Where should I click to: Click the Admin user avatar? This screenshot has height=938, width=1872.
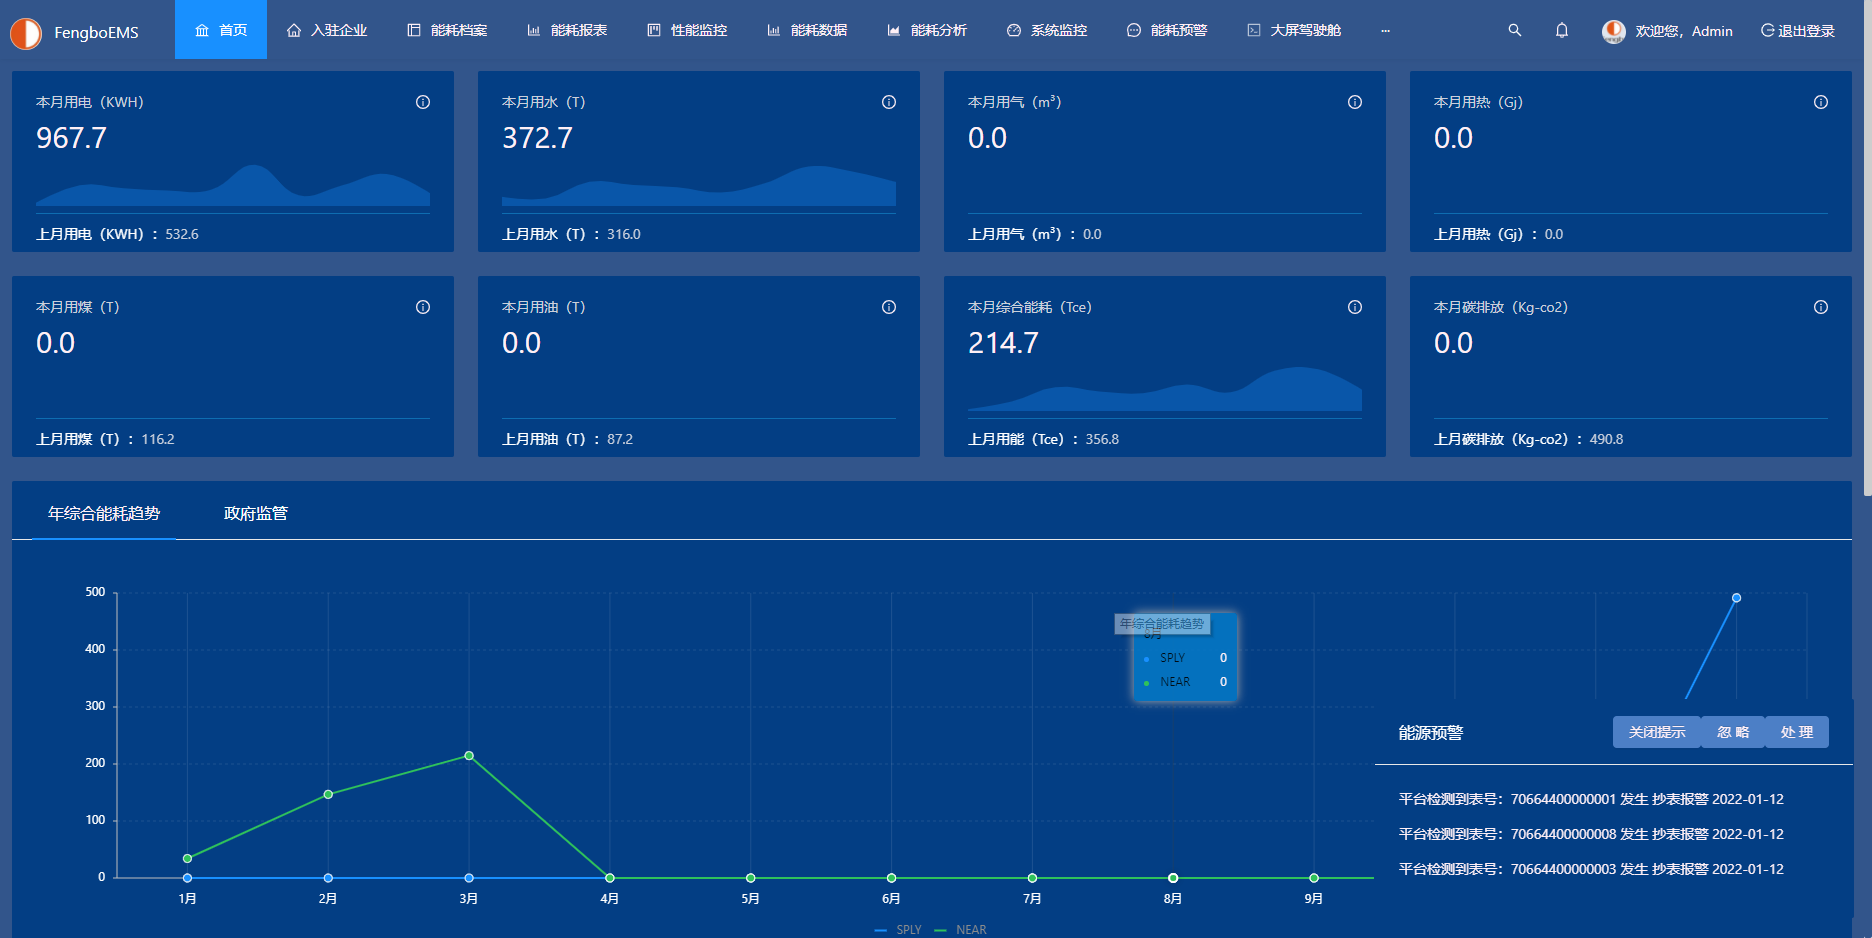[x=1613, y=31]
